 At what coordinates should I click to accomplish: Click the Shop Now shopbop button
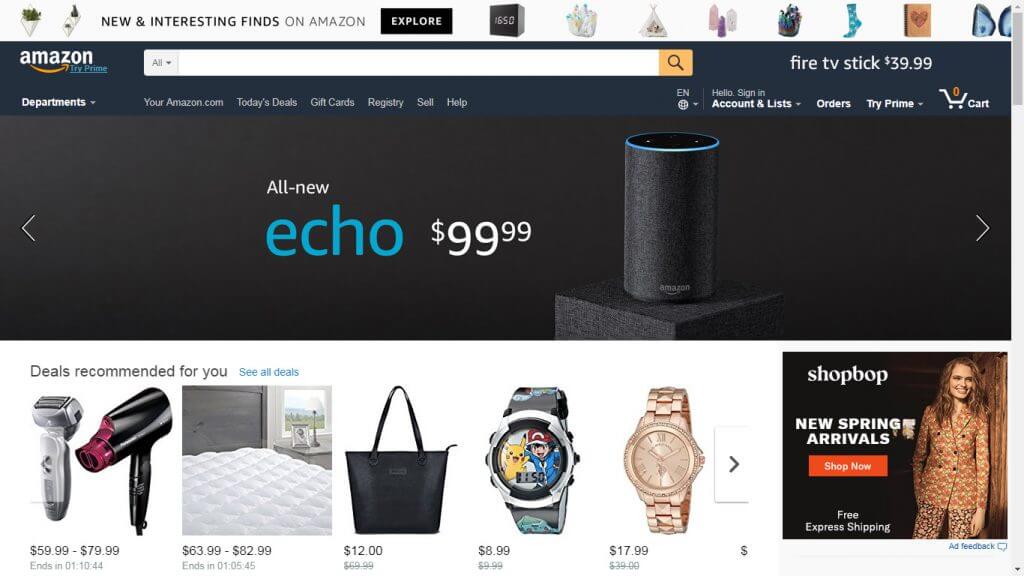[848, 466]
